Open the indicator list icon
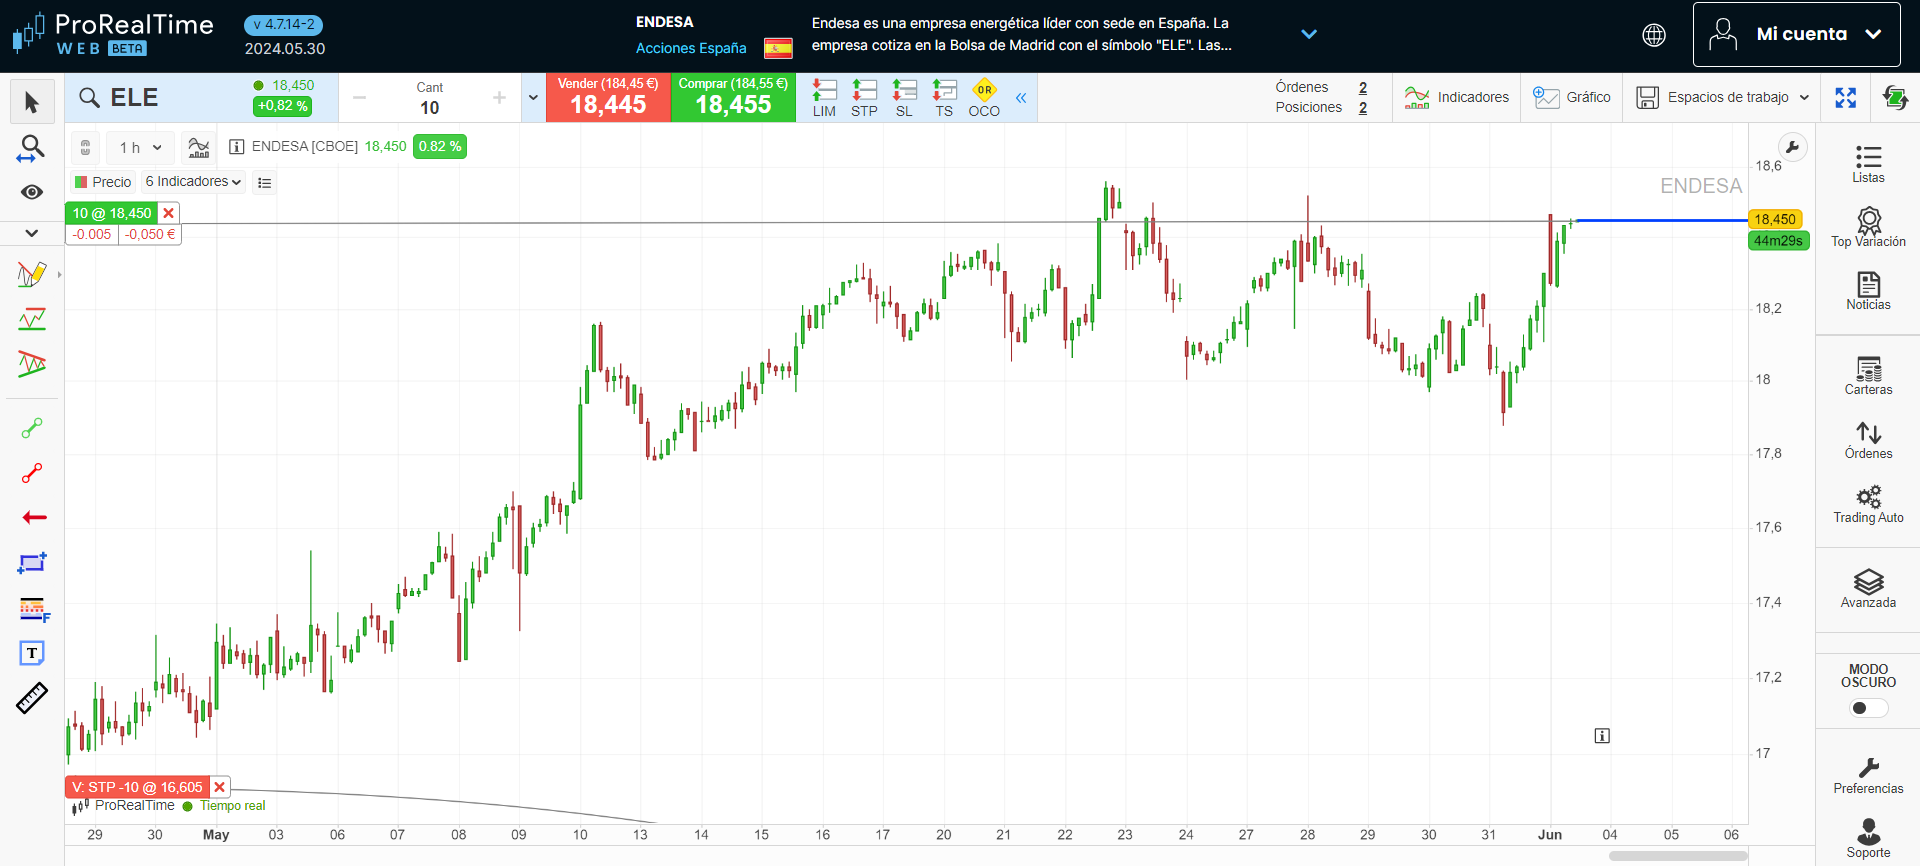The image size is (1920, 866). pos(265,182)
